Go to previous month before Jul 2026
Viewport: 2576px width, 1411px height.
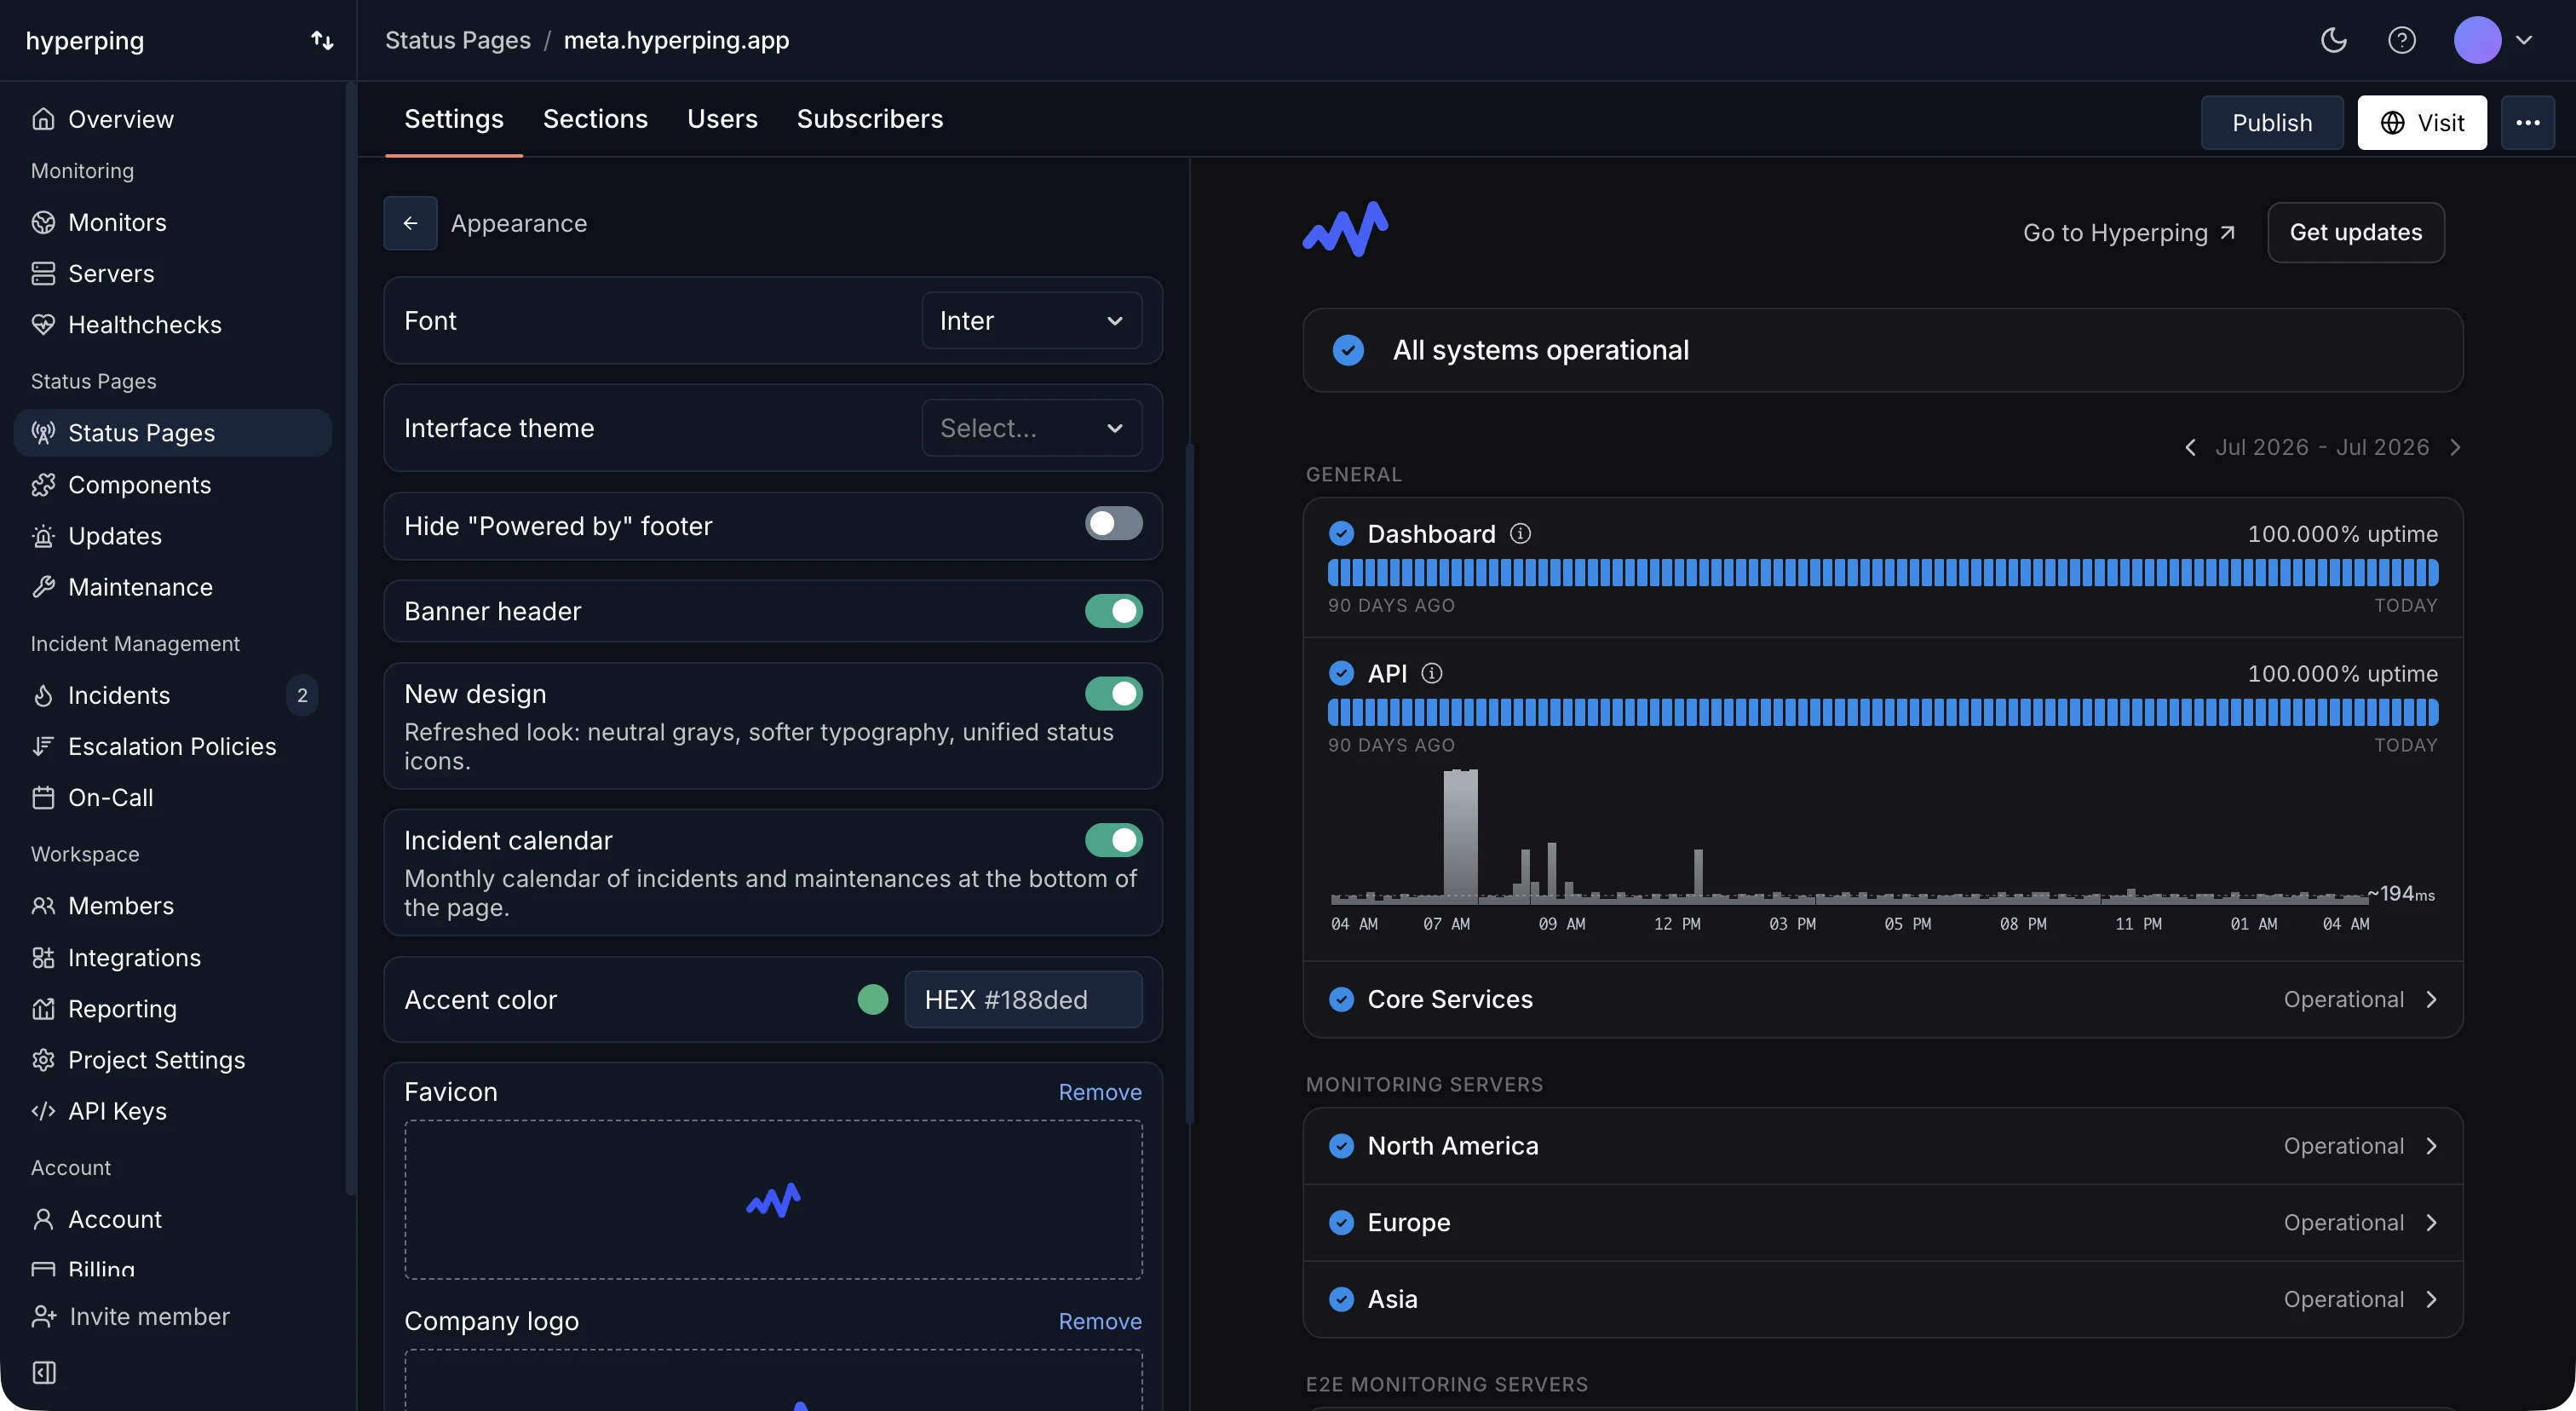2190,447
